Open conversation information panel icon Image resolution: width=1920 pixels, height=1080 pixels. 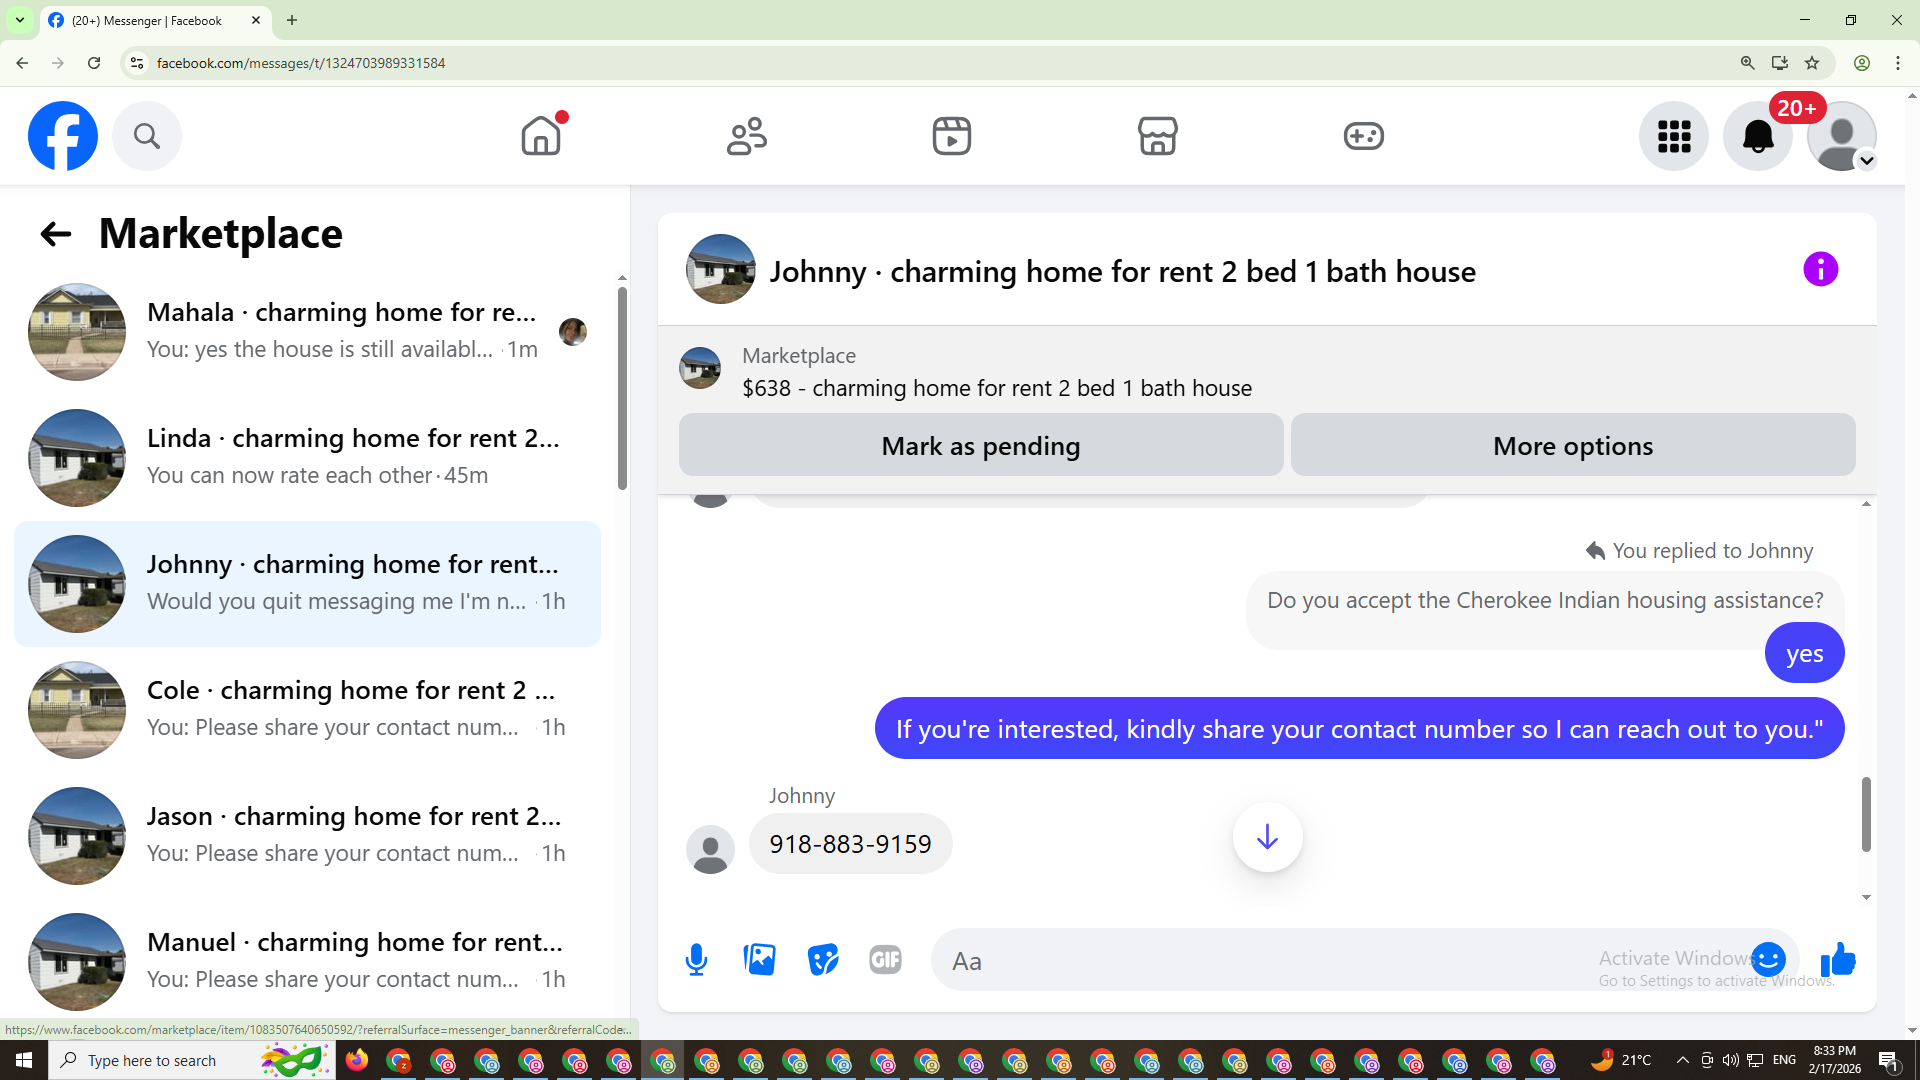click(1820, 269)
